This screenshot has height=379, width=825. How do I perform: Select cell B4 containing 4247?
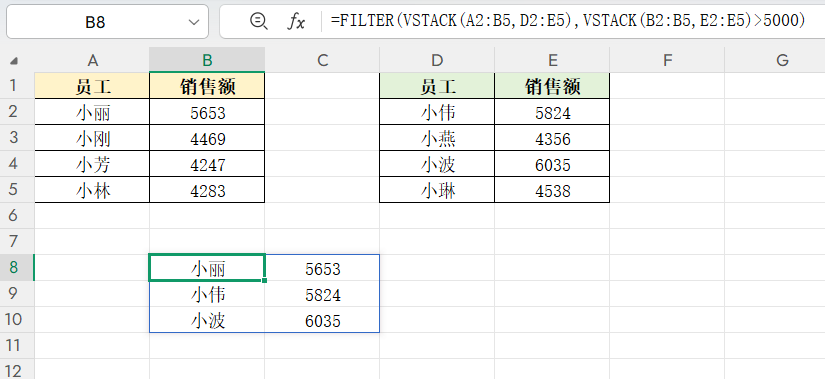point(207,164)
